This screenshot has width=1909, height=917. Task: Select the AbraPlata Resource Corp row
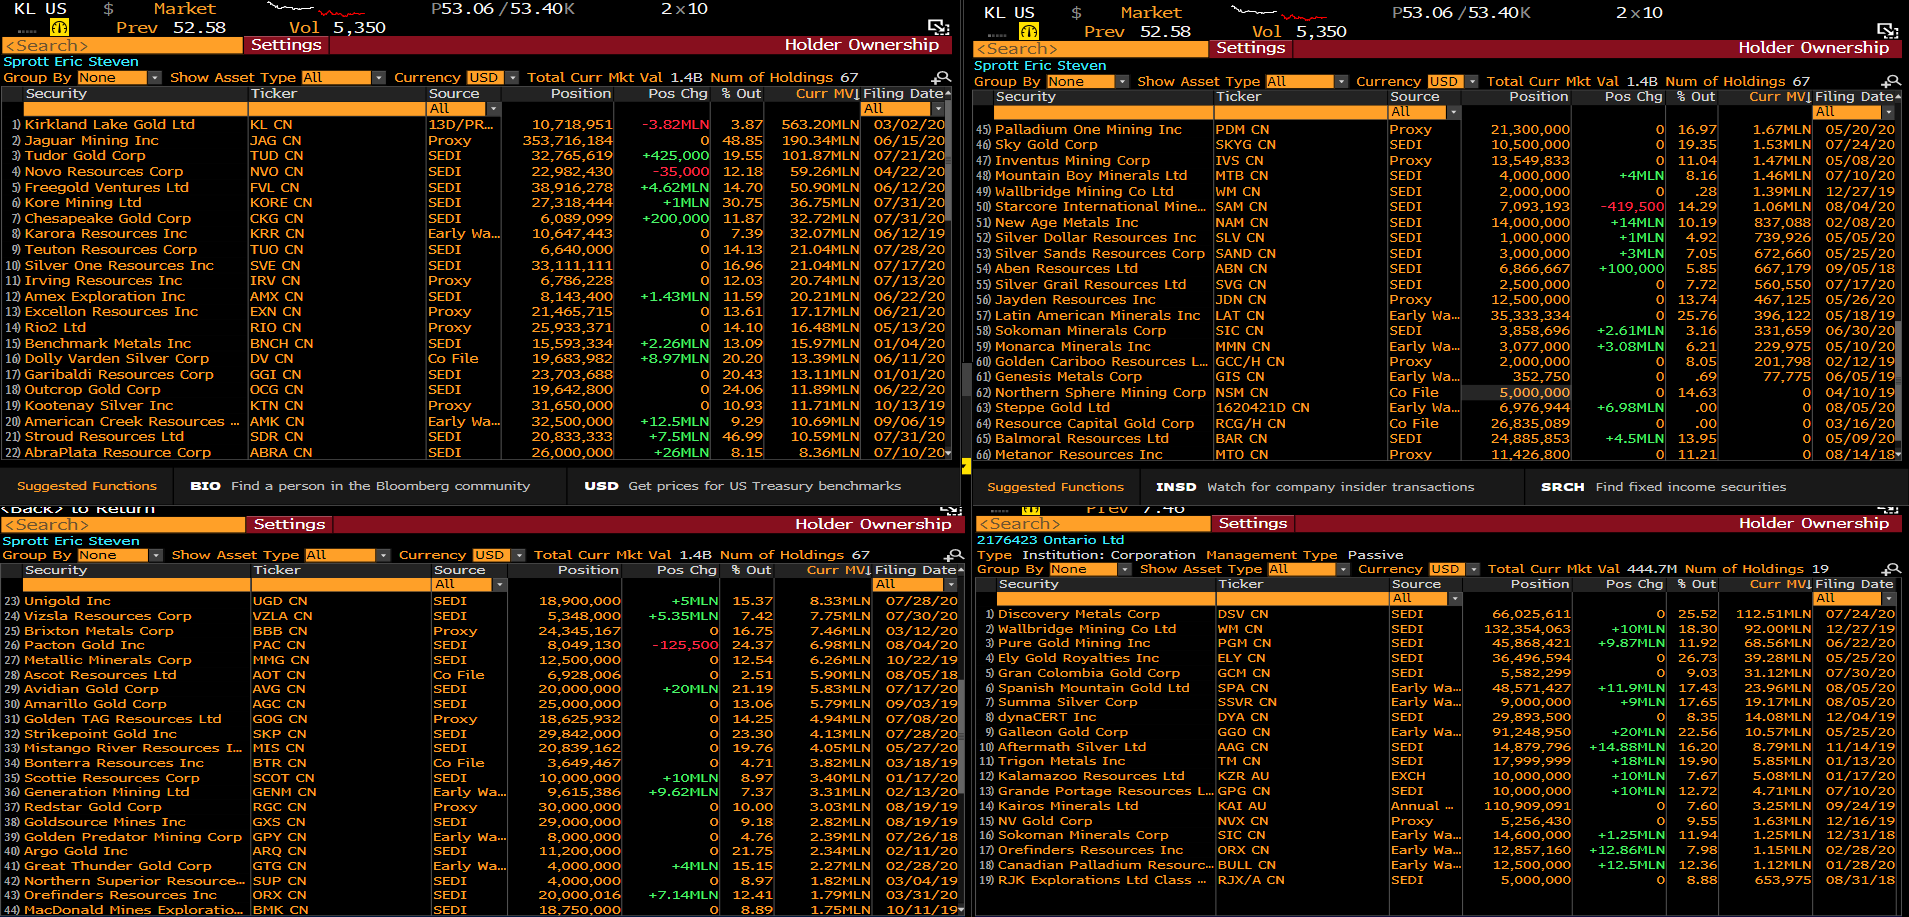[474, 453]
